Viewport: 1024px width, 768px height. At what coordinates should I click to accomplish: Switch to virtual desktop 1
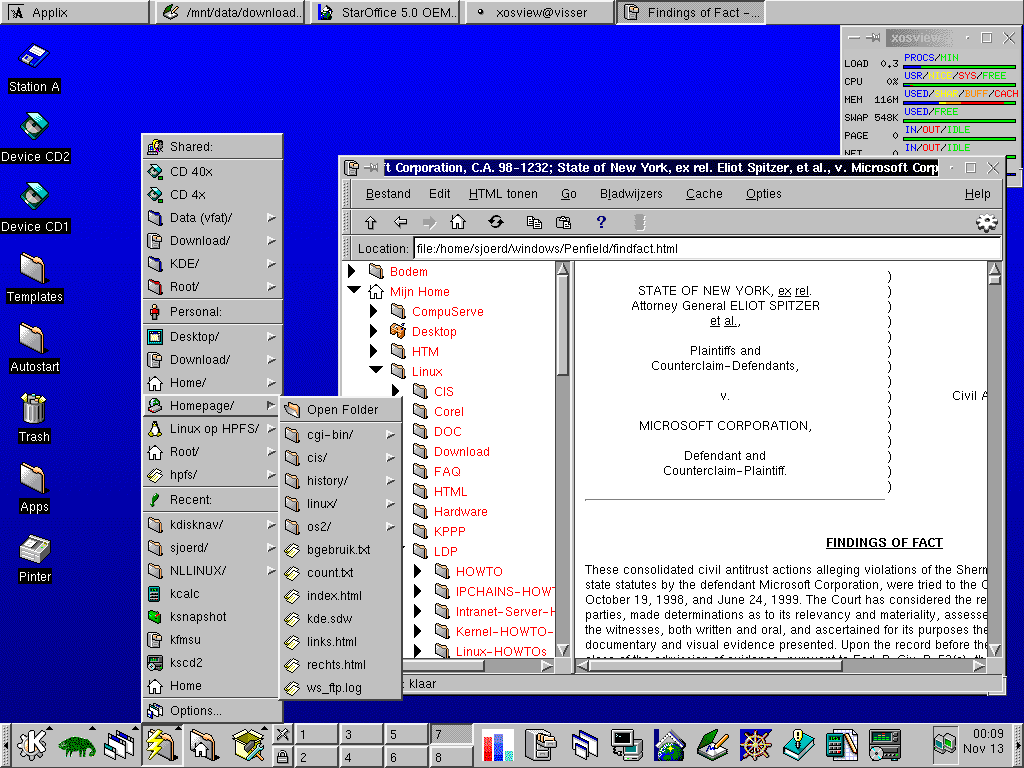point(315,735)
